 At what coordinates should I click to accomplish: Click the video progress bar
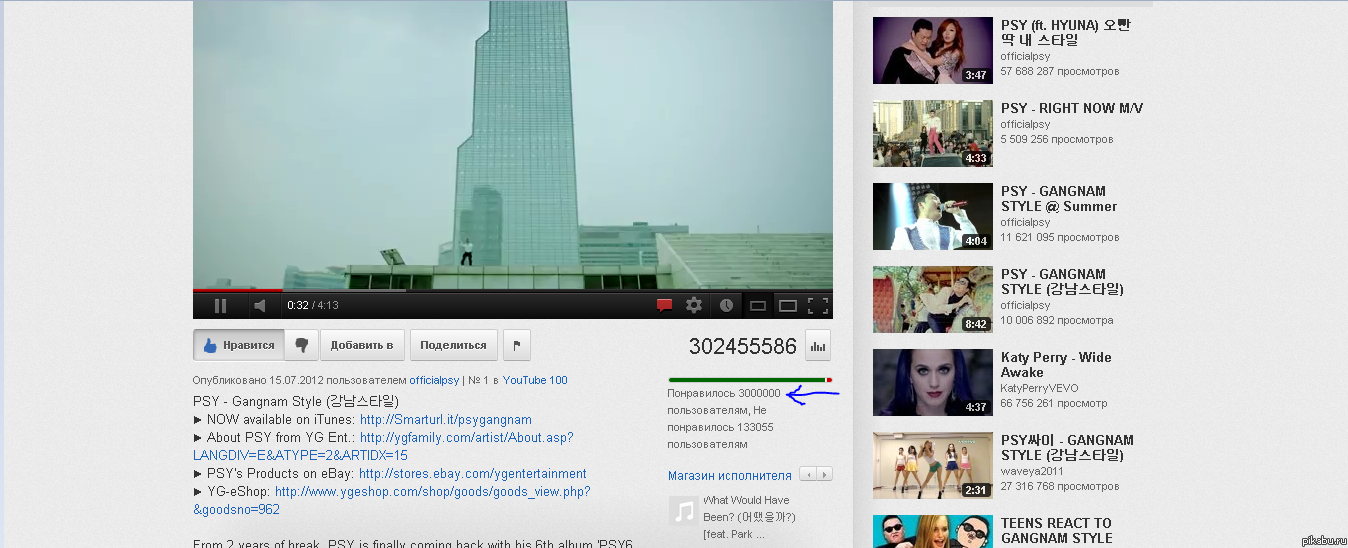click(x=513, y=291)
